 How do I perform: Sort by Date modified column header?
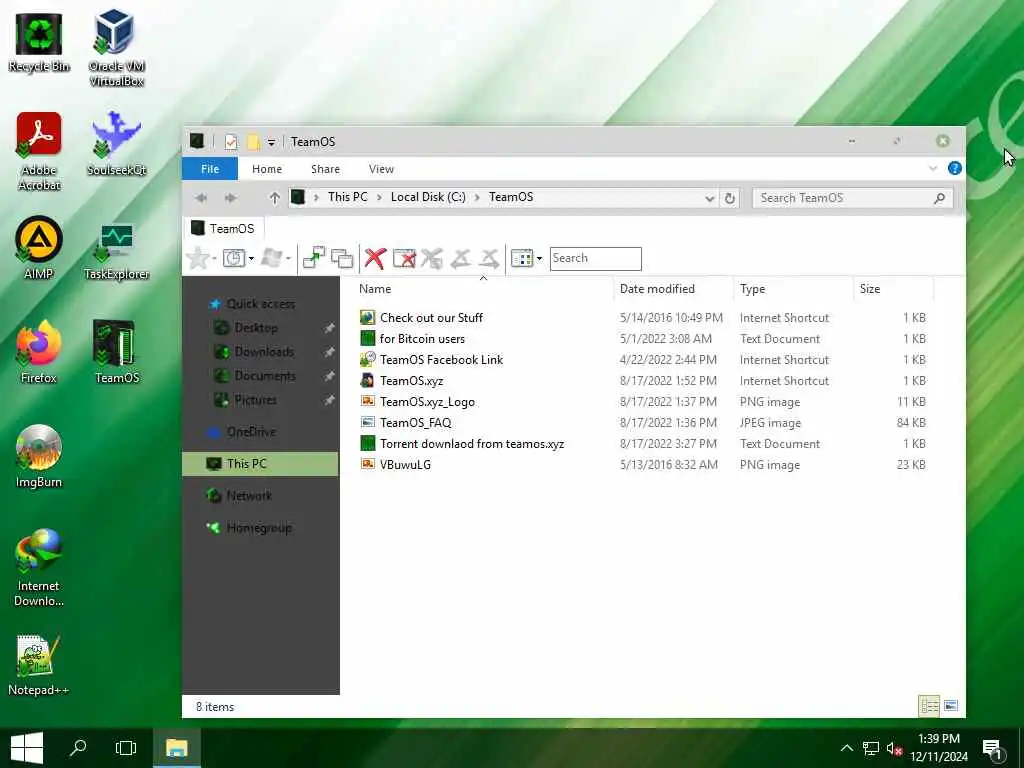click(673, 289)
